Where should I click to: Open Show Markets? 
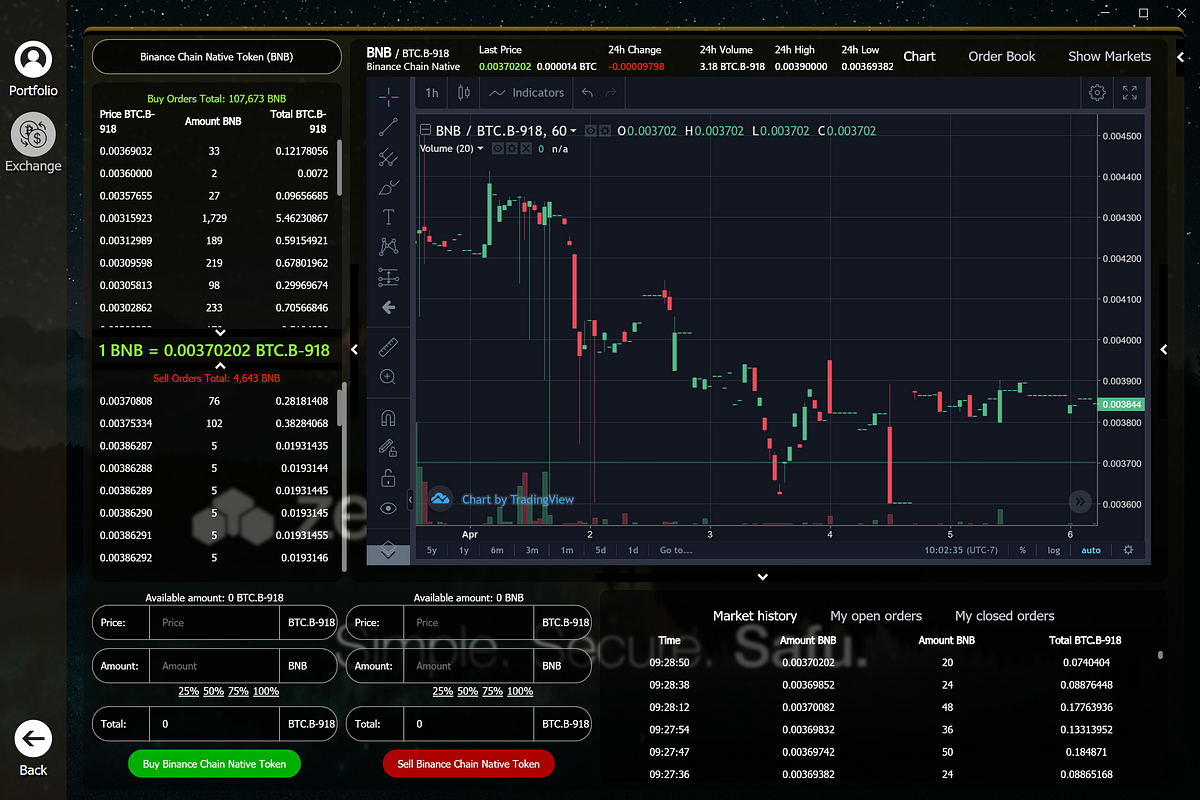tap(1109, 57)
